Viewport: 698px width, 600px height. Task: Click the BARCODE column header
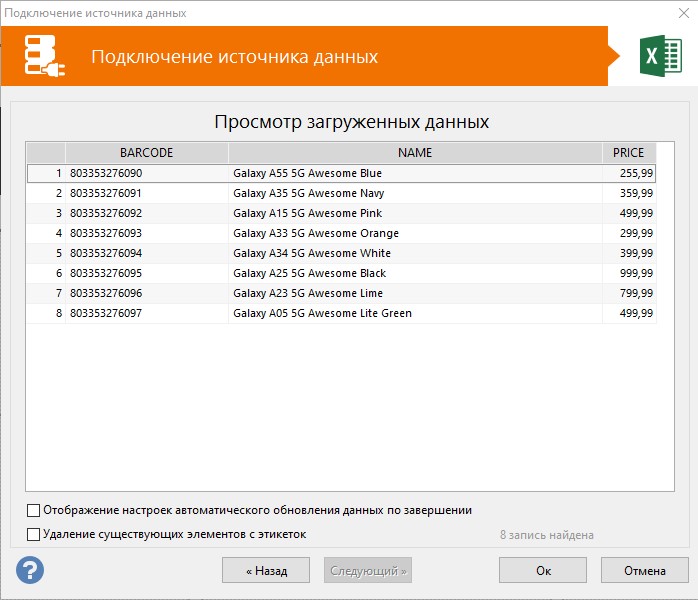(x=146, y=153)
